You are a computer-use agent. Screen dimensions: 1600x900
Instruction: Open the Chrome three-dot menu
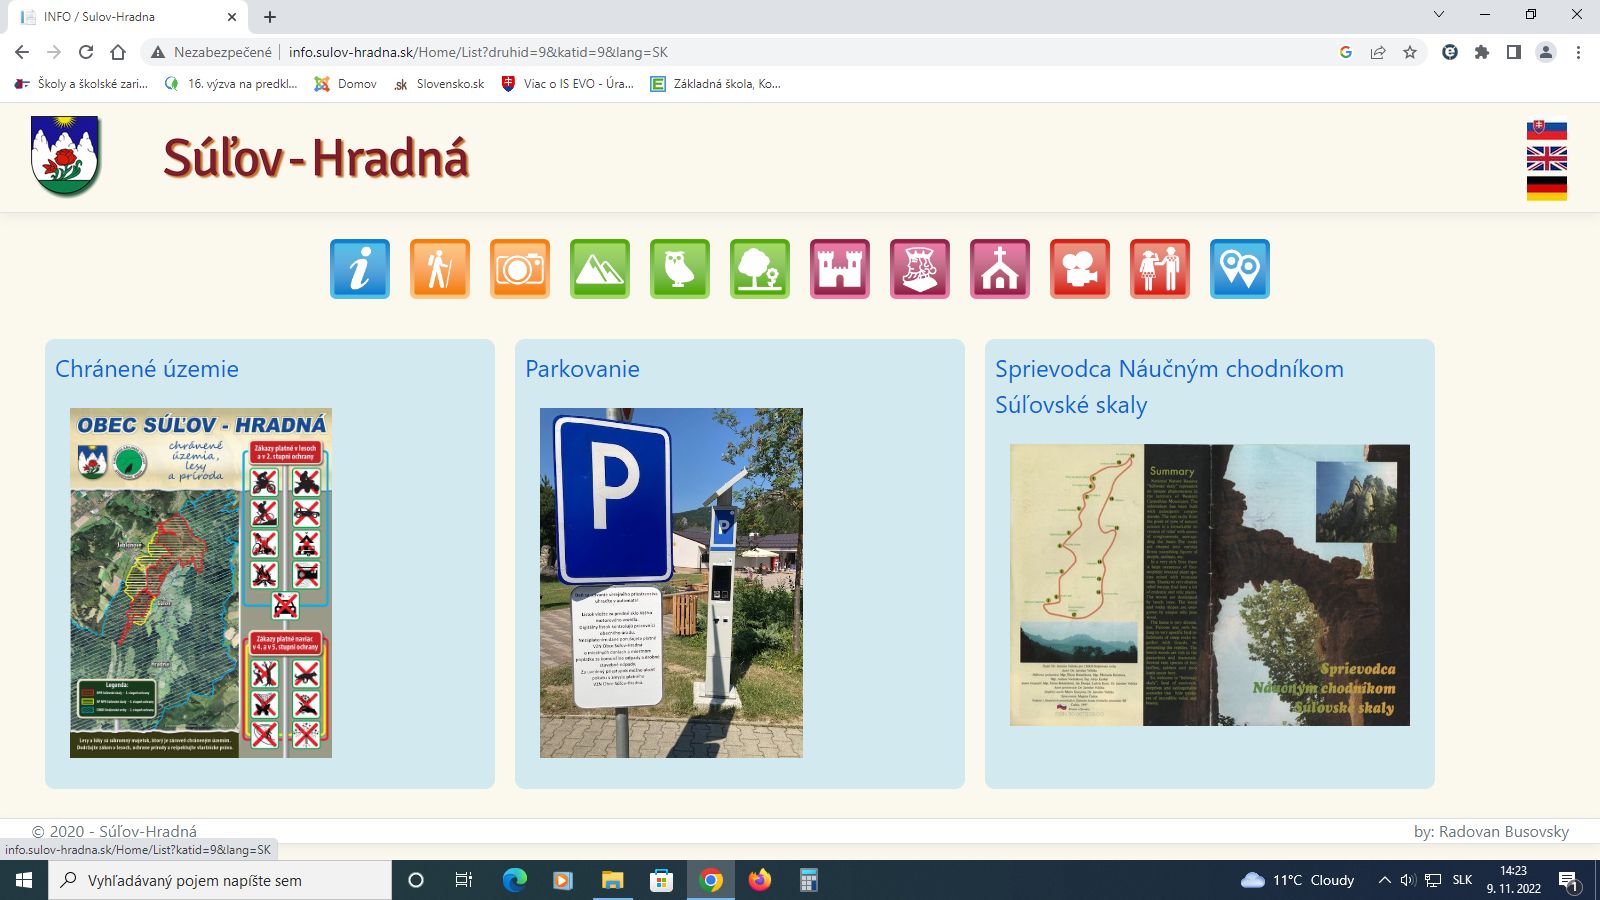pyautogui.click(x=1578, y=52)
